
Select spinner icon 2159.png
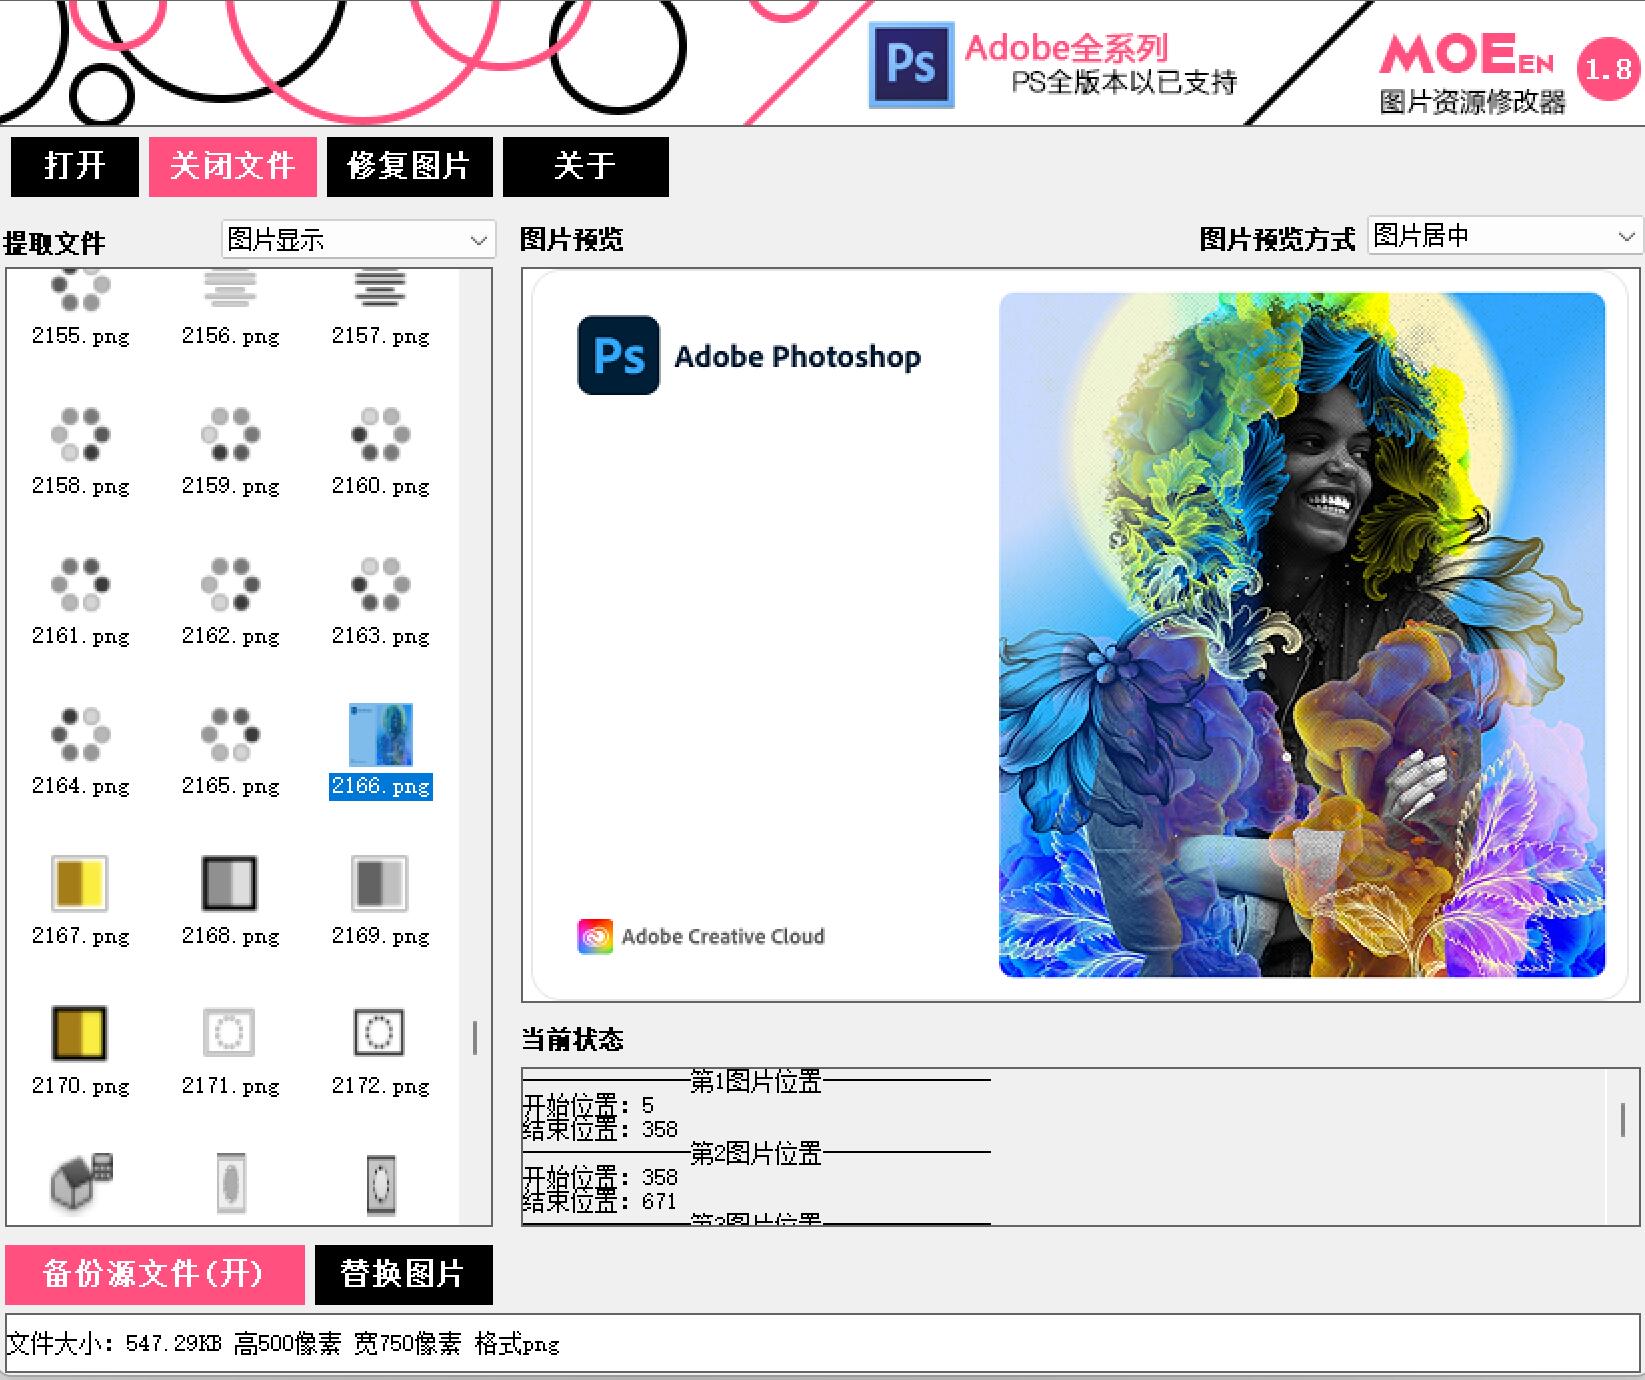231,452
